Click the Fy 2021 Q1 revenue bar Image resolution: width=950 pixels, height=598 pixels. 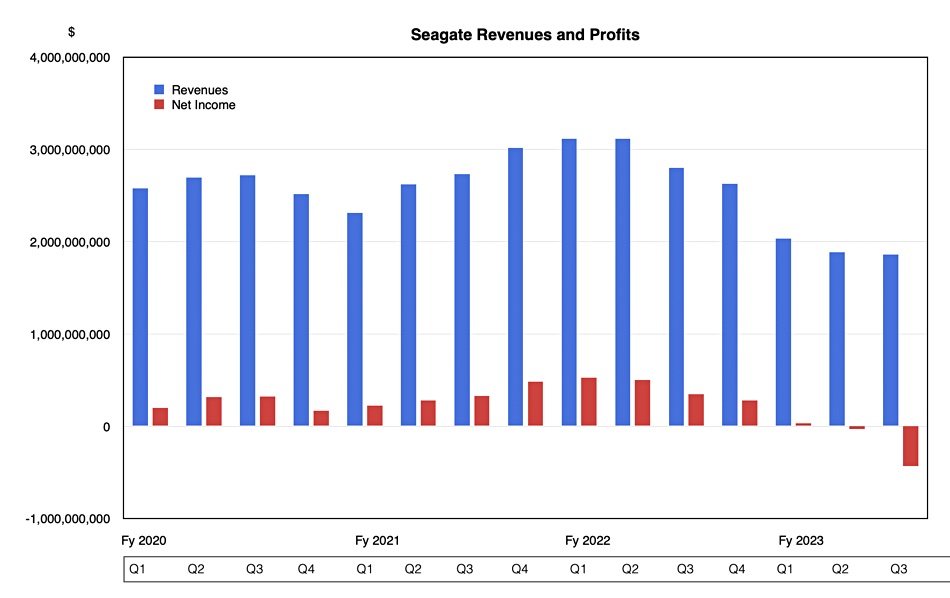point(354,319)
